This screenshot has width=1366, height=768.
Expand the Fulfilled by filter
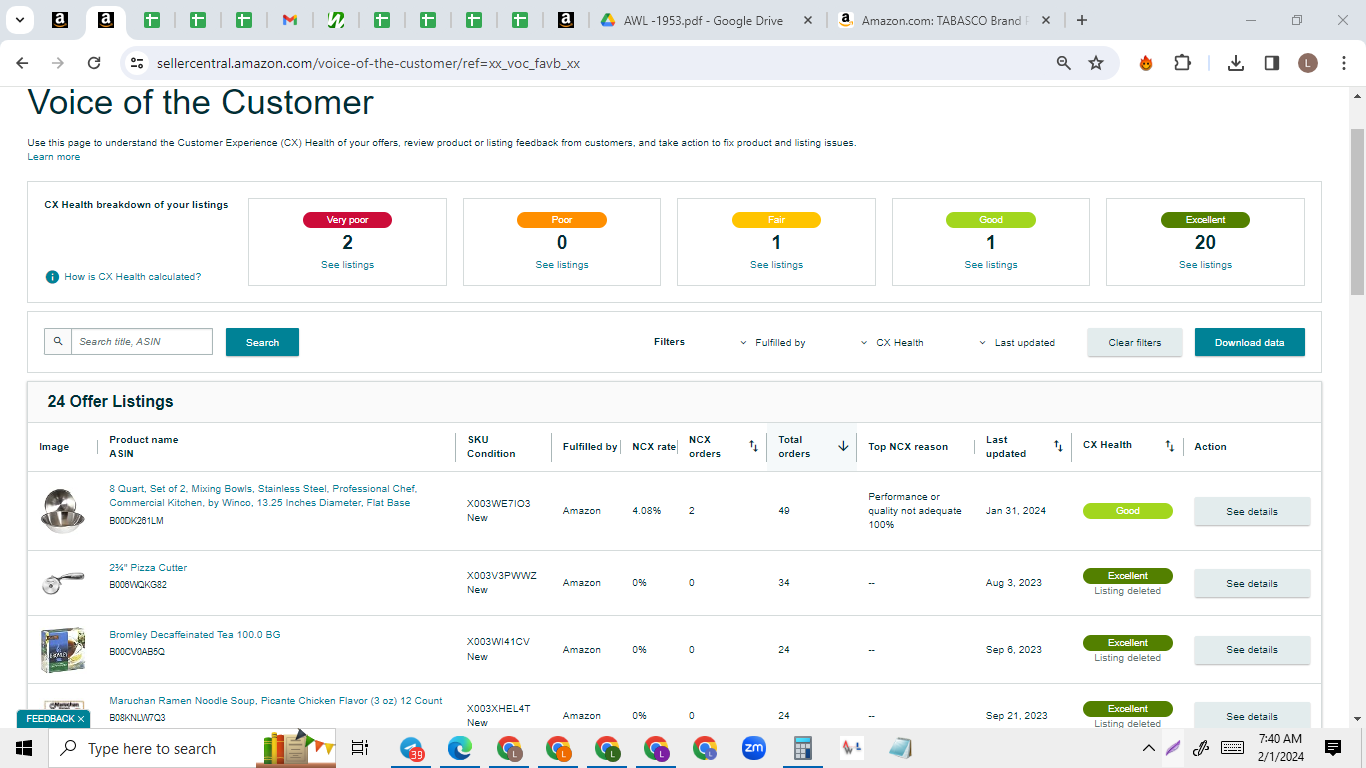pyautogui.click(x=773, y=342)
